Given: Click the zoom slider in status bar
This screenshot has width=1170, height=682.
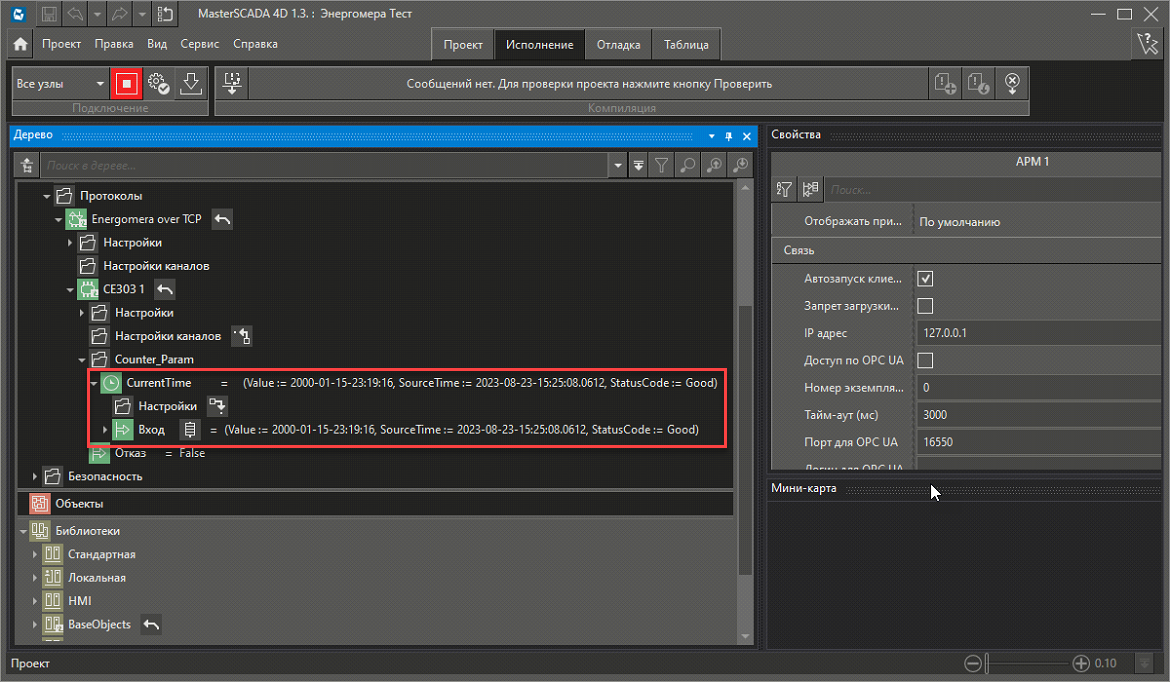Looking at the screenshot, I should [x=1032, y=663].
